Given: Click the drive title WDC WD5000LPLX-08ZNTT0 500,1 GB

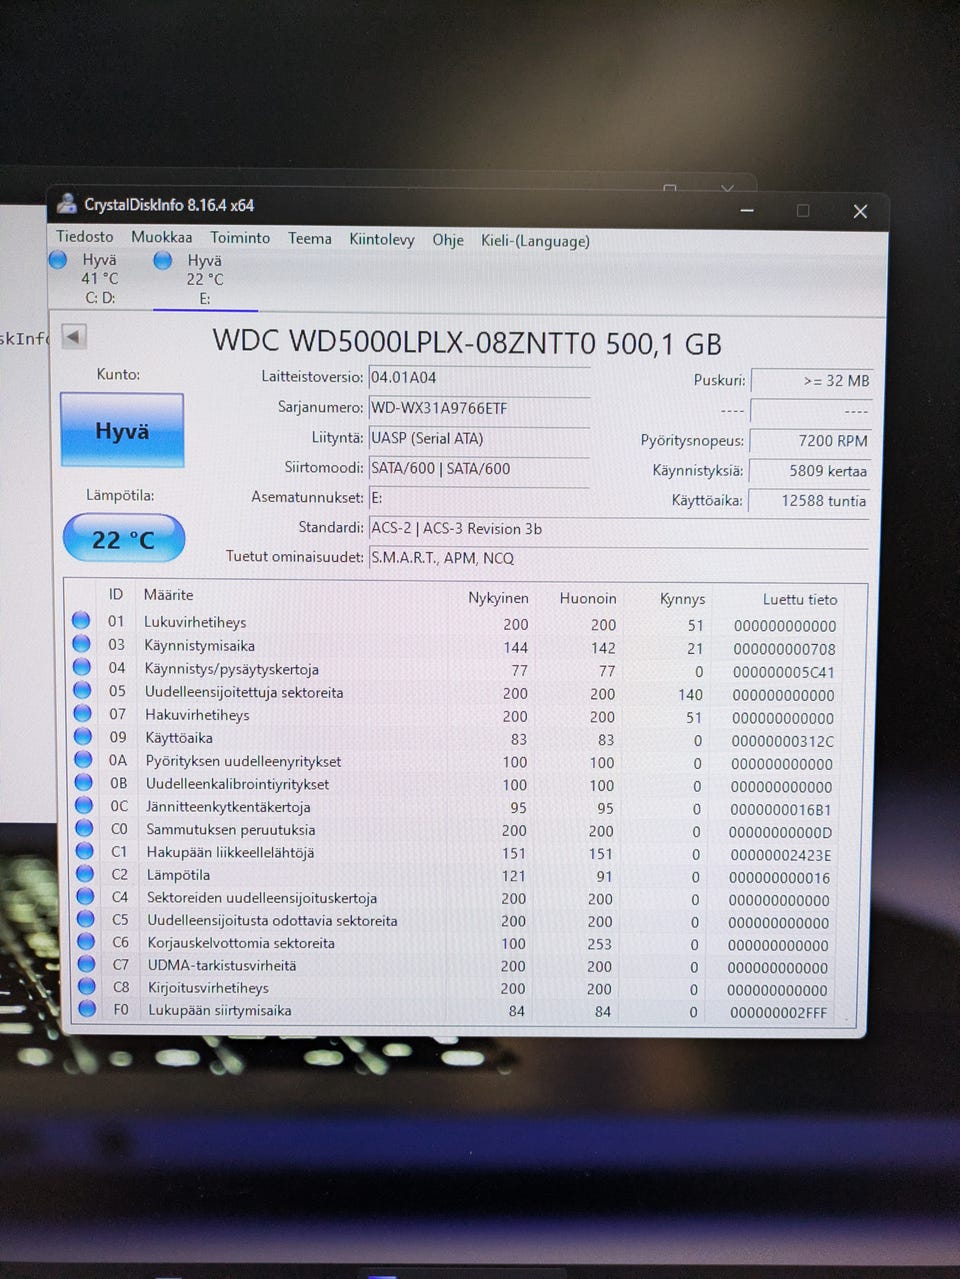Looking at the screenshot, I should [x=467, y=343].
